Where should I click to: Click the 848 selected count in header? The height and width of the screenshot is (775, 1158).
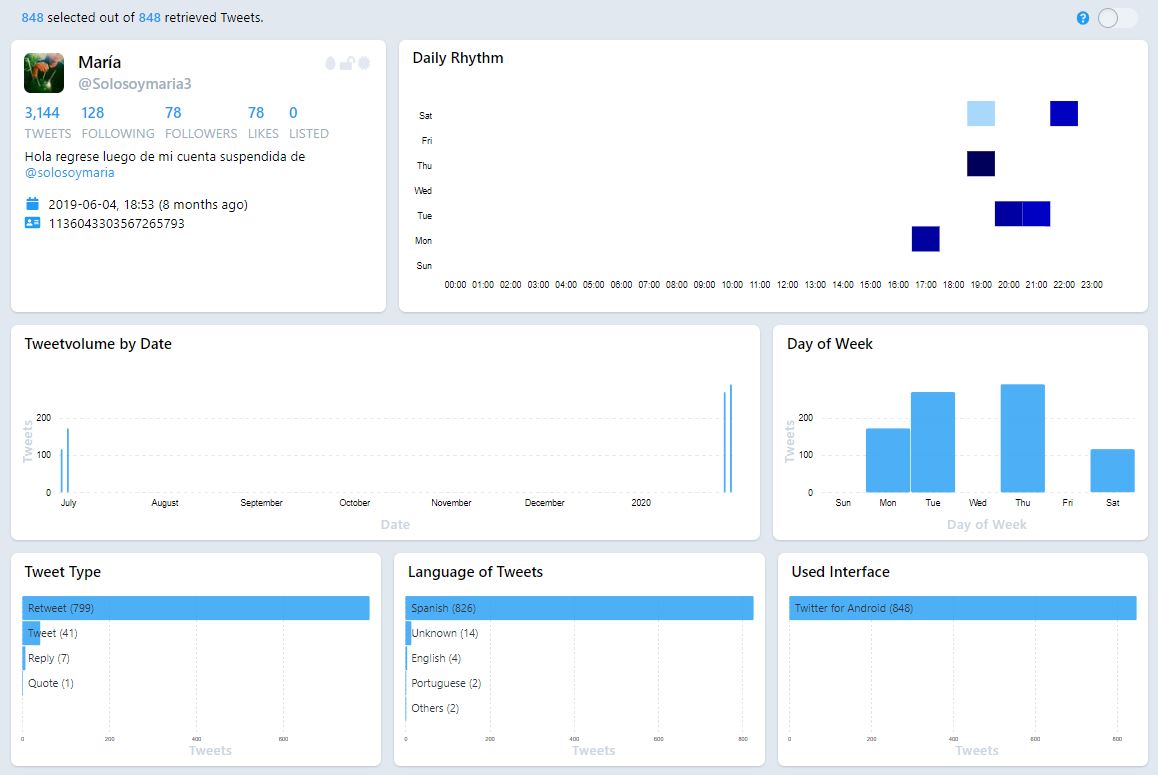coord(32,18)
